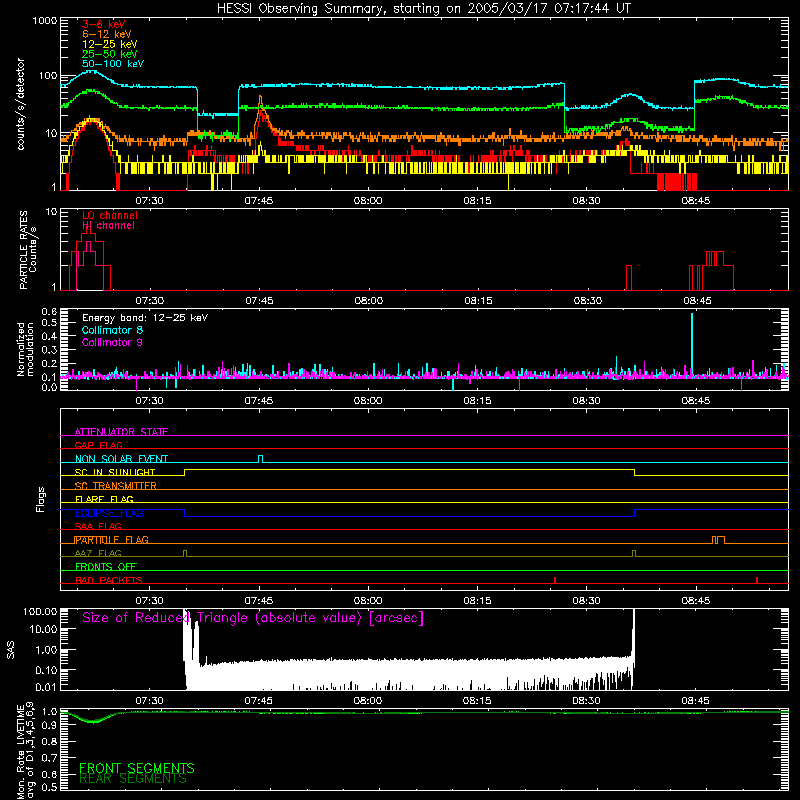Select the green 25-50 keV legend label
This screenshot has width=800, height=800.
(x=110, y=54)
